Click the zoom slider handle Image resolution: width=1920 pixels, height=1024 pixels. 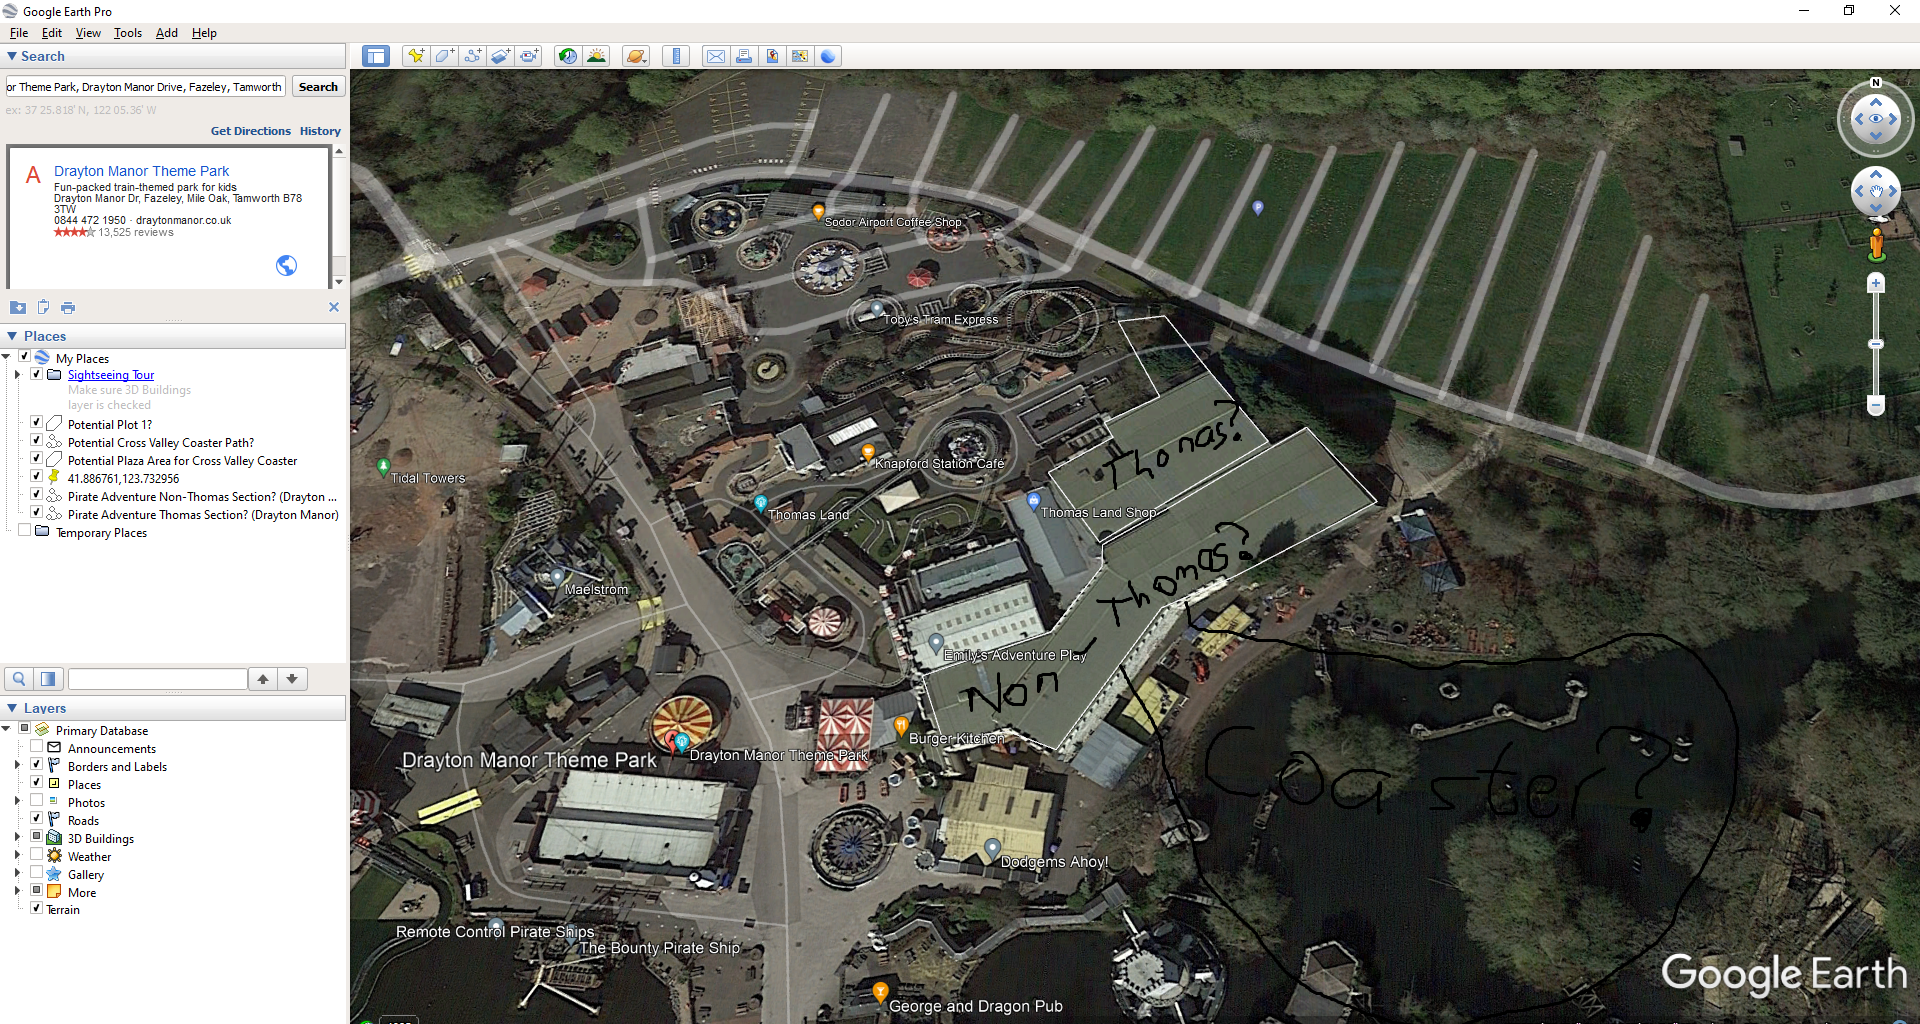[x=1876, y=344]
